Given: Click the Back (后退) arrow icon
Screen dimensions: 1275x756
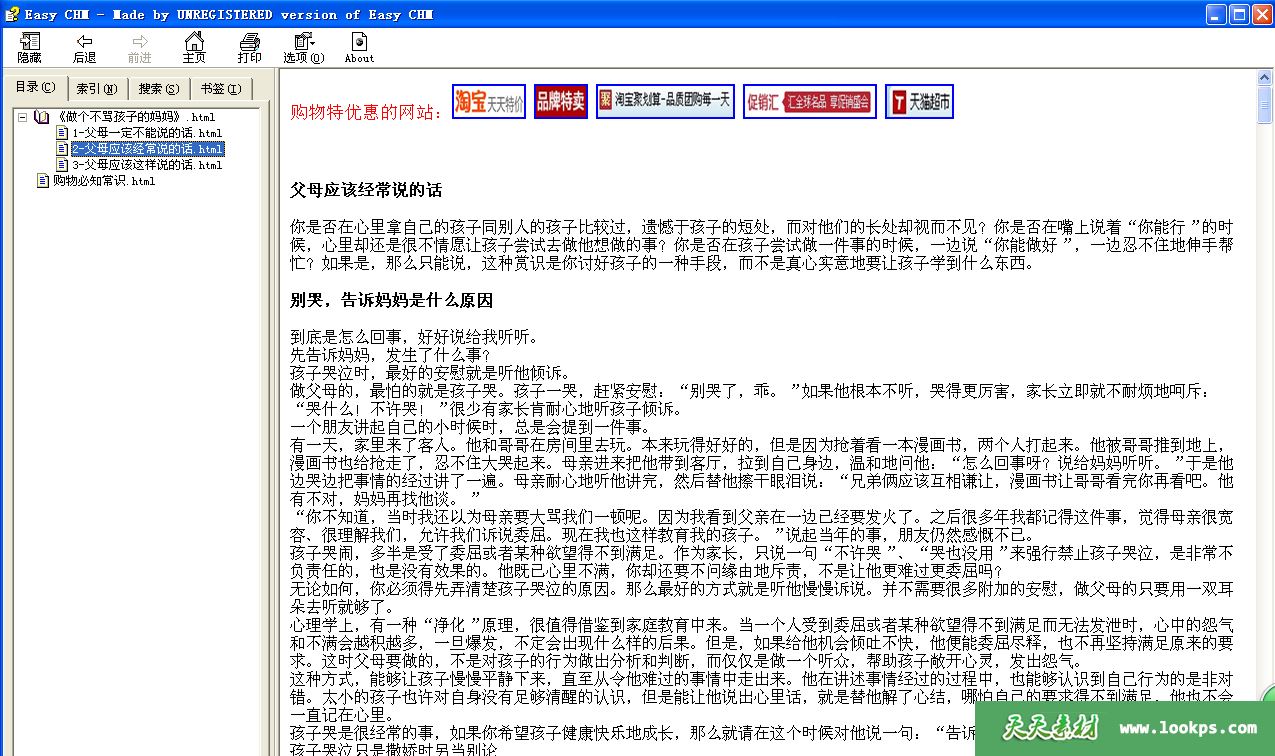Looking at the screenshot, I should tap(85, 42).
